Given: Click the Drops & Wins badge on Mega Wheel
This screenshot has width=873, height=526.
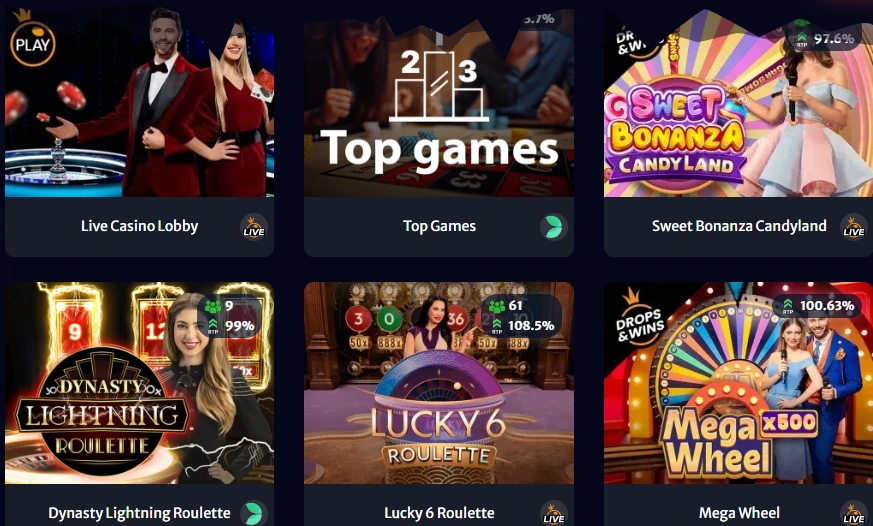Looking at the screenshot, I should click(639, 317).
